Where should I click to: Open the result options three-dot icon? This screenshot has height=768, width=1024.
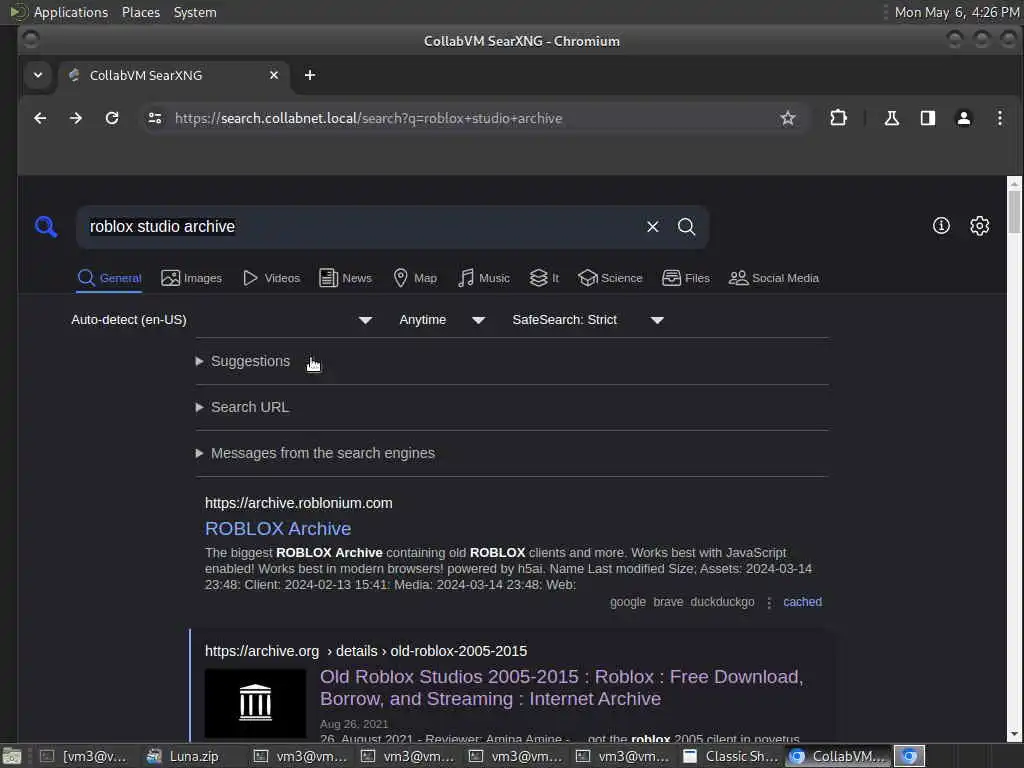[x=769, y=603]
